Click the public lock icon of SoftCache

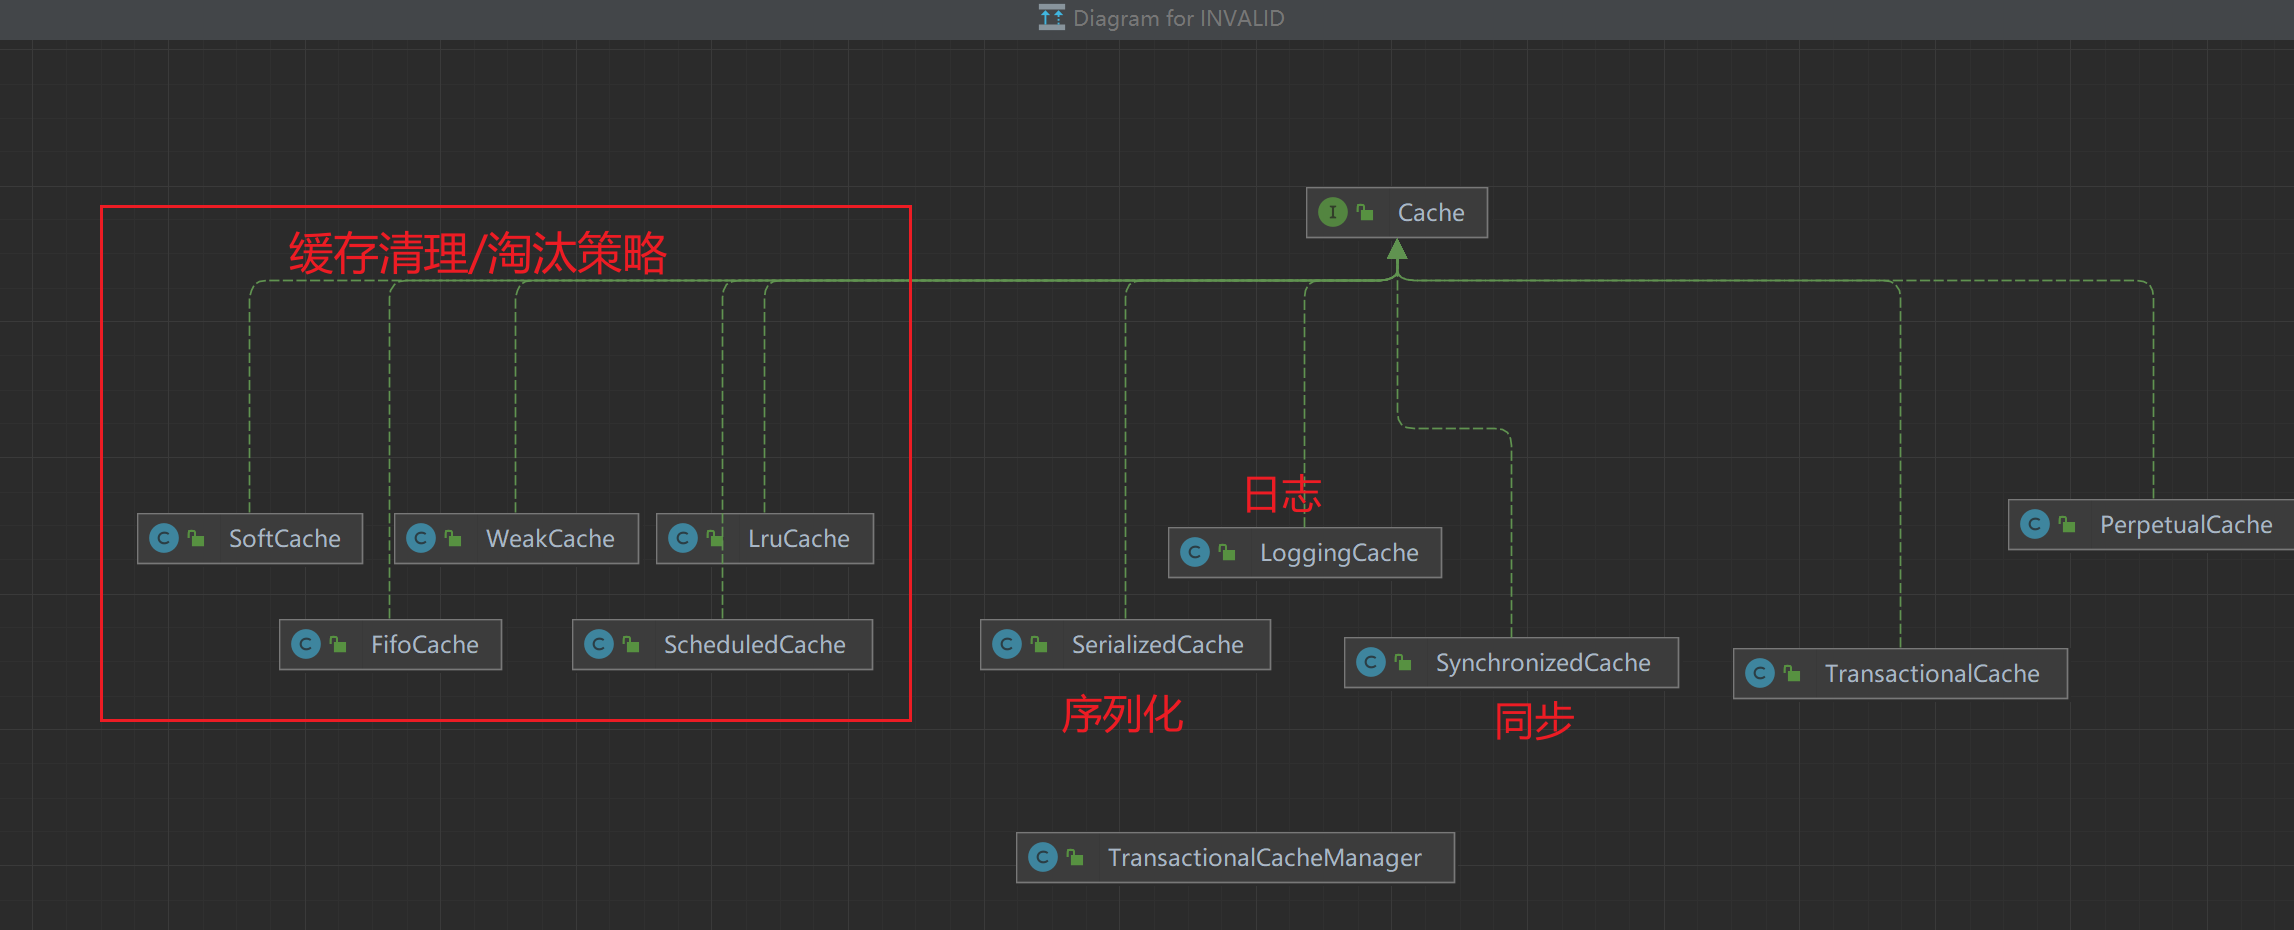point(196,538)
